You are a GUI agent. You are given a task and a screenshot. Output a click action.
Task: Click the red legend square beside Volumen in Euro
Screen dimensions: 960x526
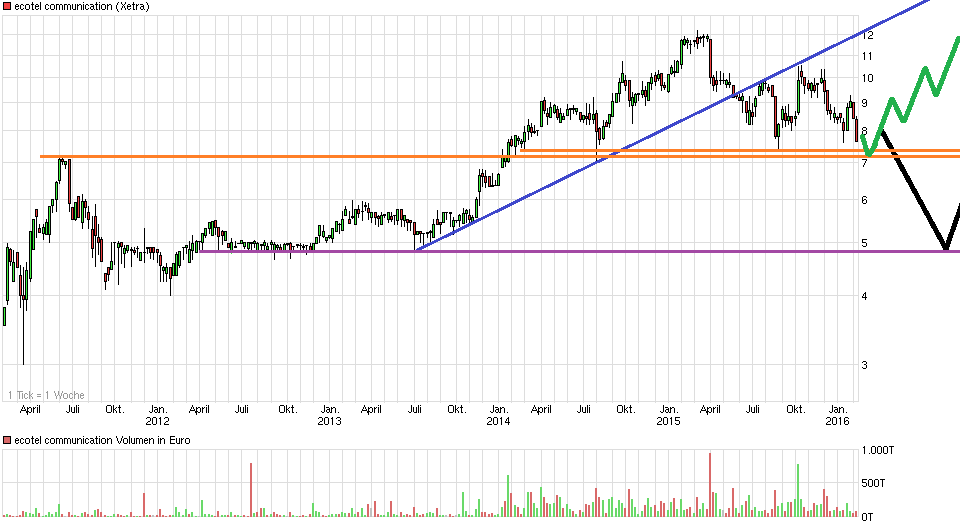pyautogui.click(x=7, y=440)
